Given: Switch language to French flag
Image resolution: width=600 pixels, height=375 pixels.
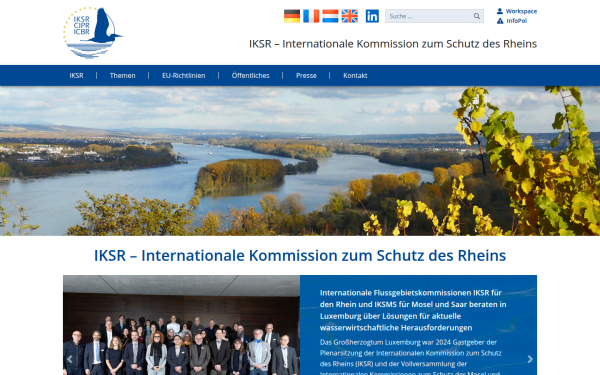Looking at the screenshot, I should [311, 16].
